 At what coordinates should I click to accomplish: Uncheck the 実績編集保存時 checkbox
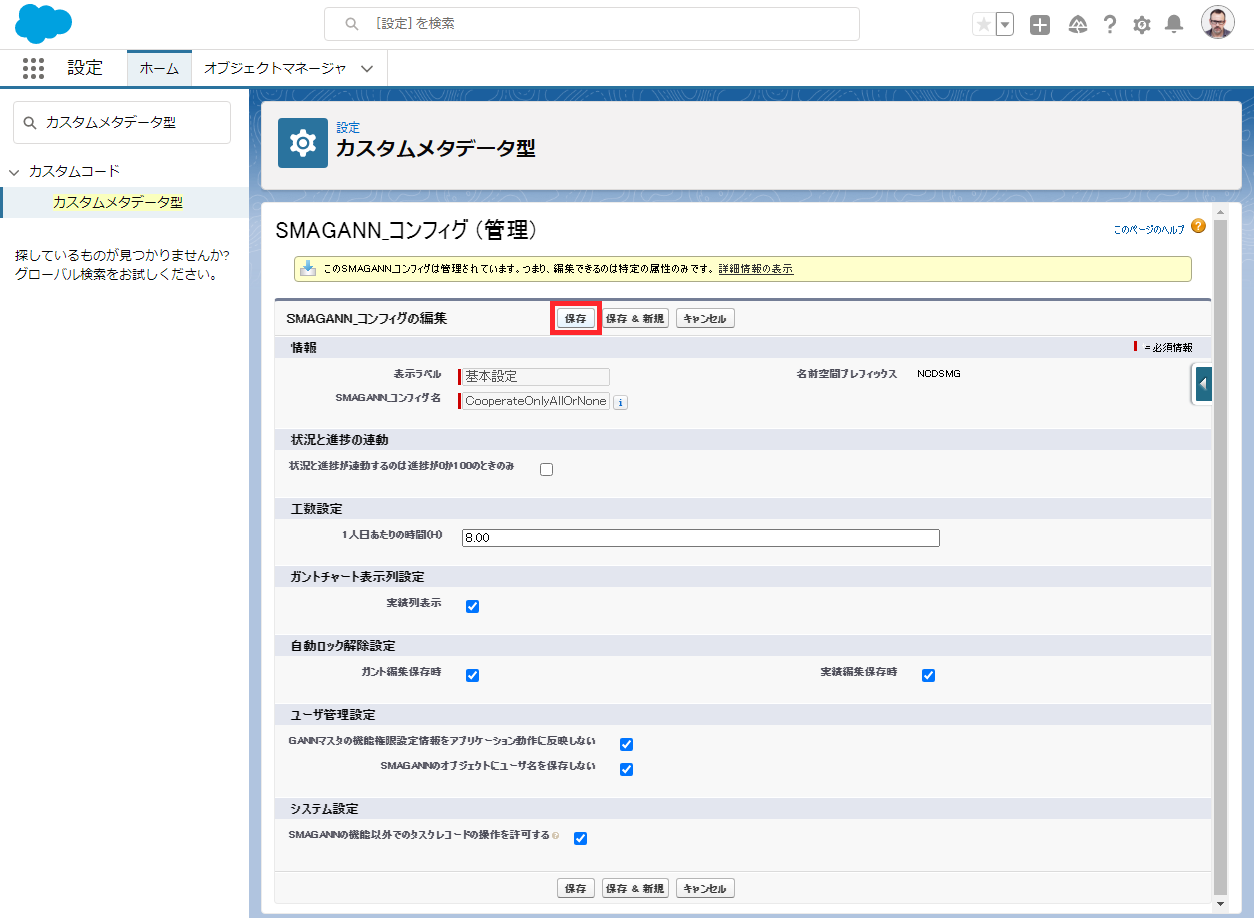pyautogui.click(x=928, y=675)
